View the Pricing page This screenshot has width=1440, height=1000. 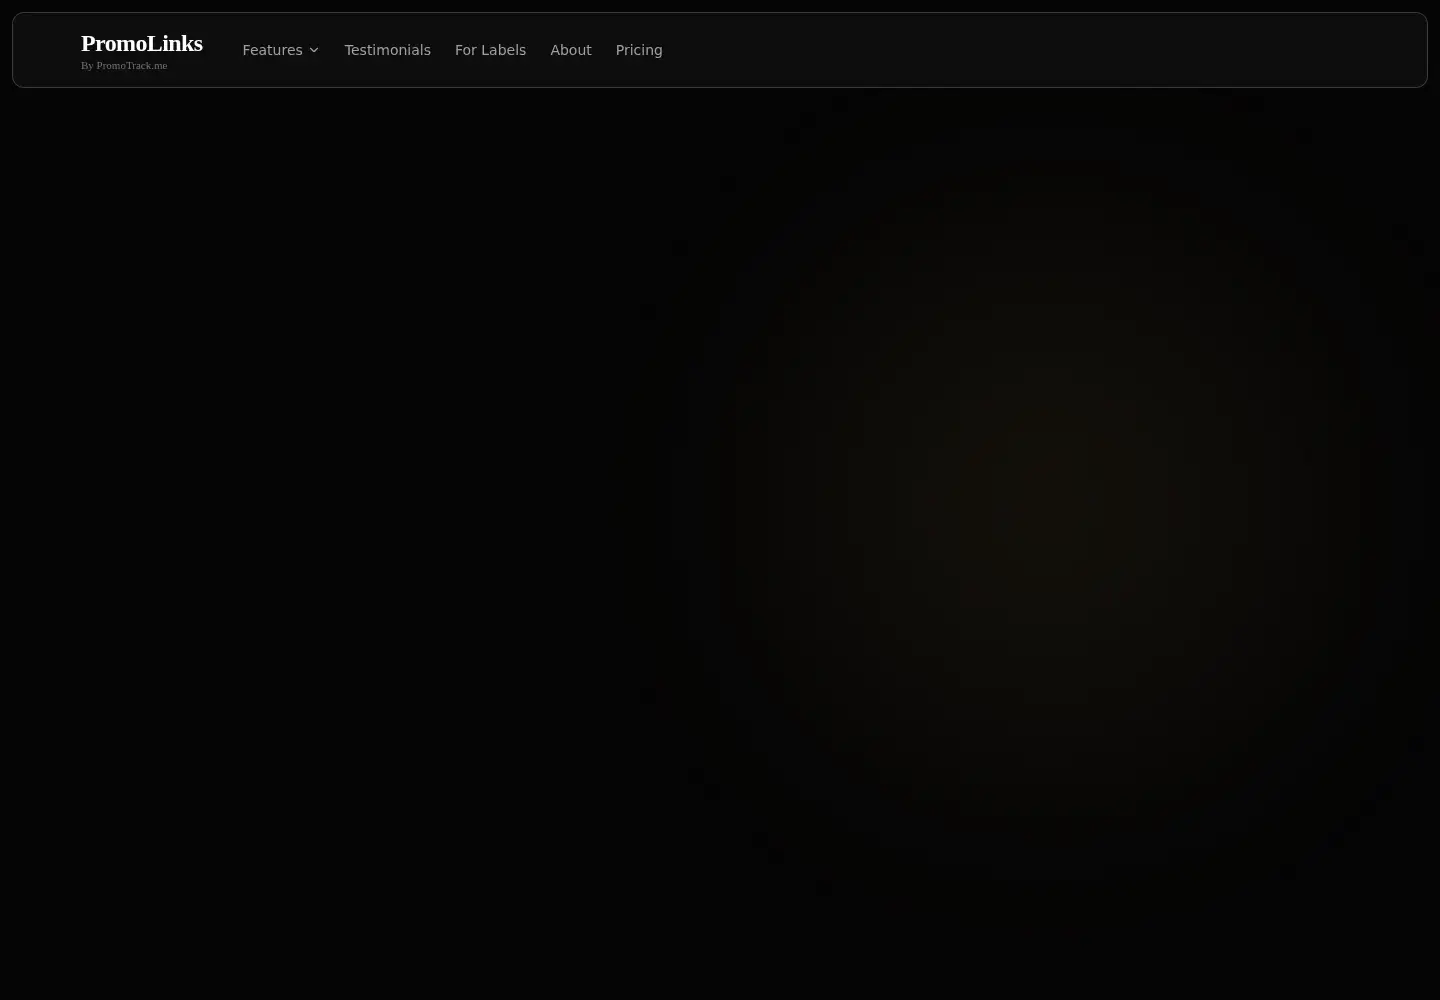(639, 50)
